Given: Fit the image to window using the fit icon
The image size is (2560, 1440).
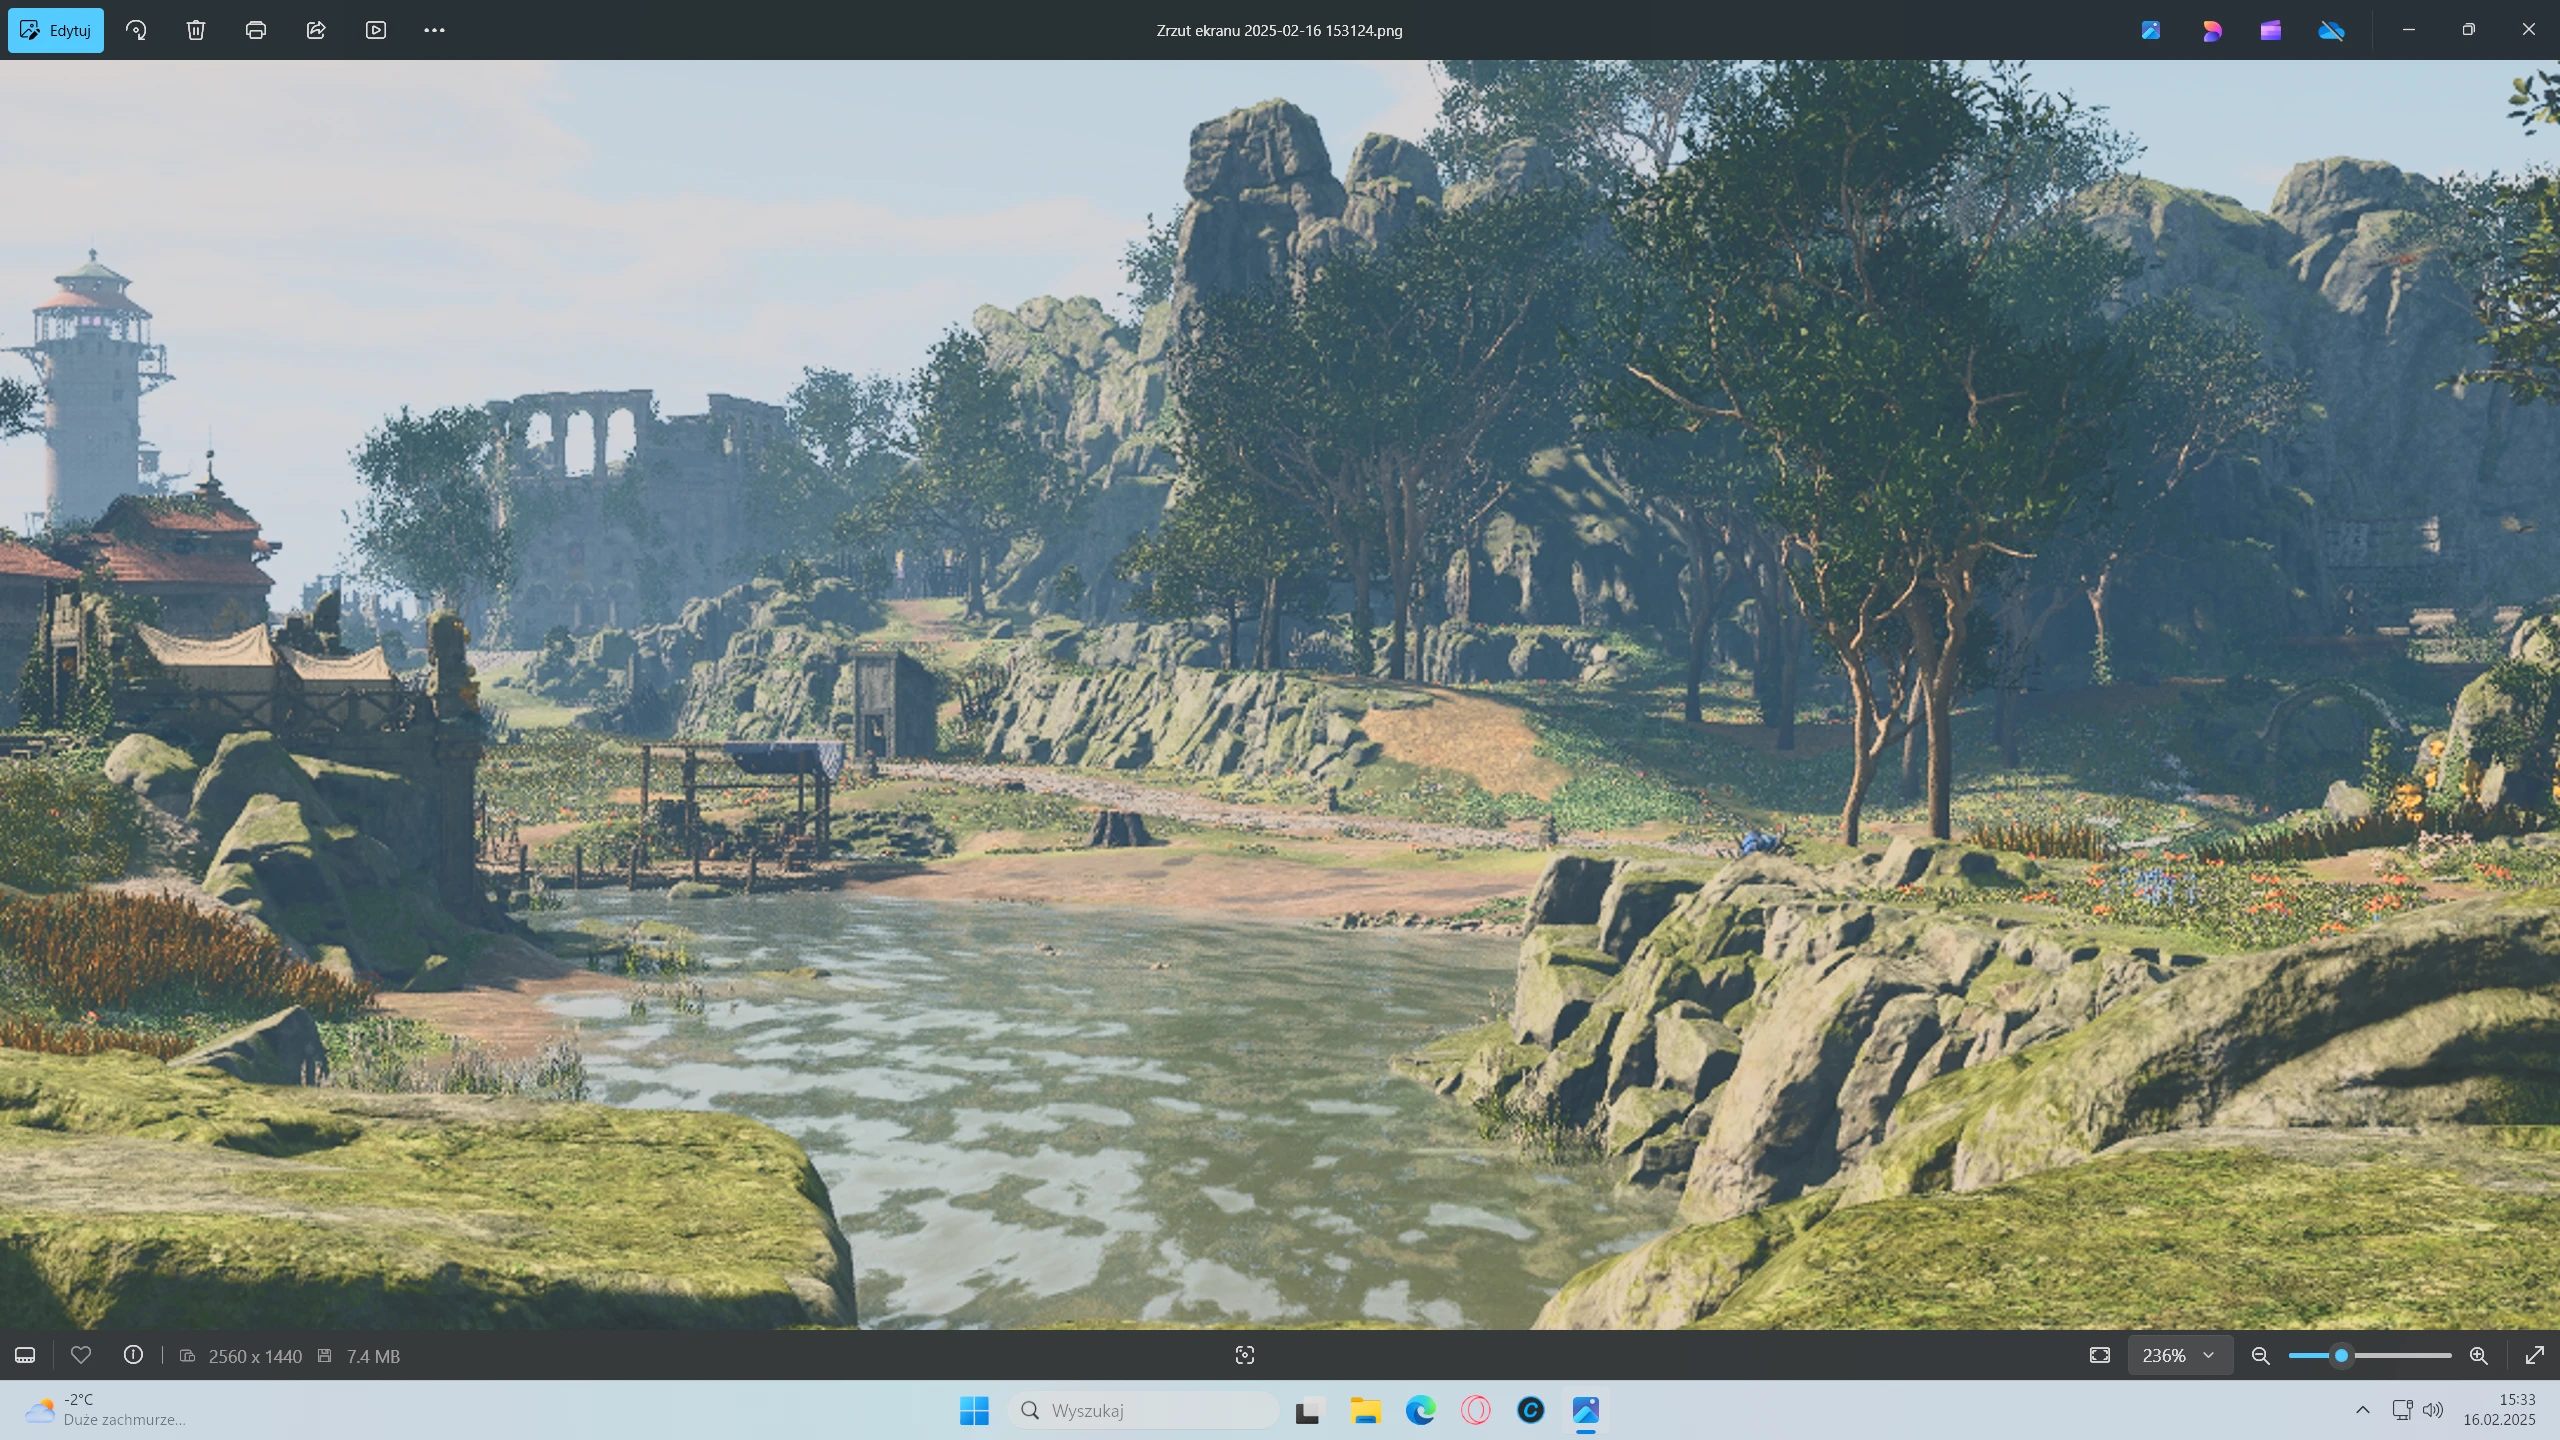Looking at the screenshot, I should [2100, 1355].
